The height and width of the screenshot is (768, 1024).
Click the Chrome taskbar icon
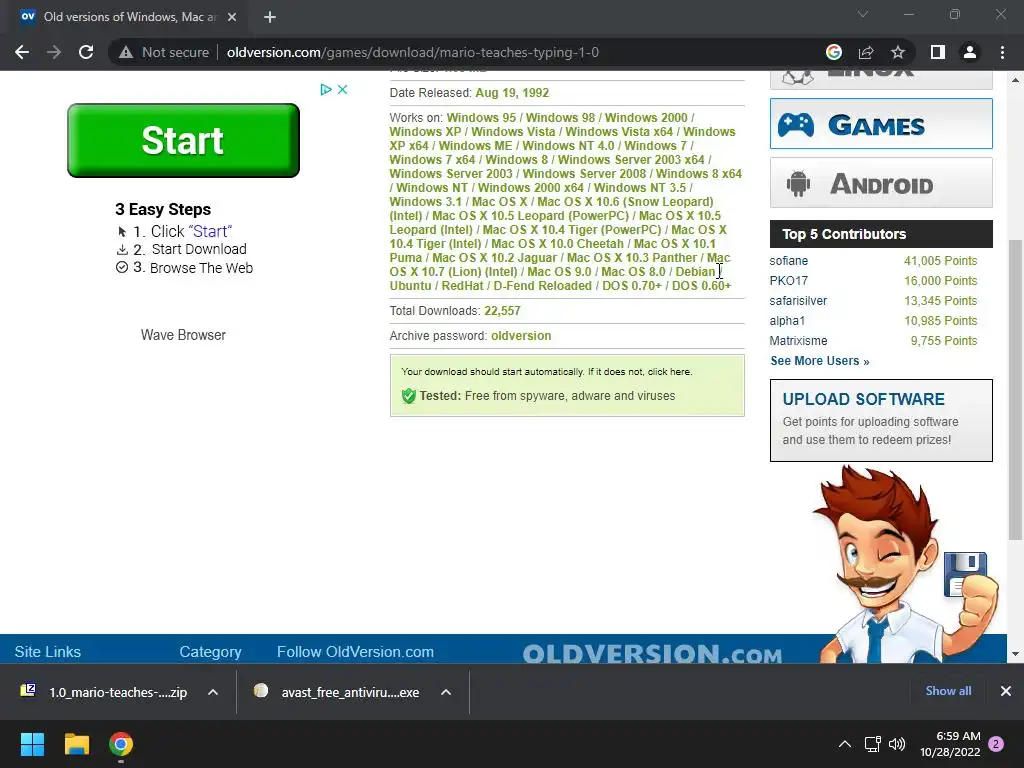point(121,744)
